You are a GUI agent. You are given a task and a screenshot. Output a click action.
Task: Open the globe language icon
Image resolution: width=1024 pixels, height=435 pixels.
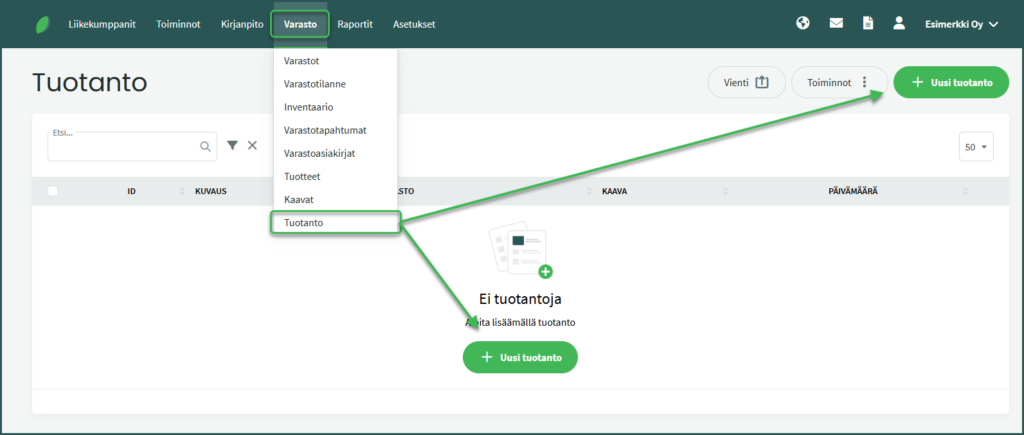tap(802, 23)
